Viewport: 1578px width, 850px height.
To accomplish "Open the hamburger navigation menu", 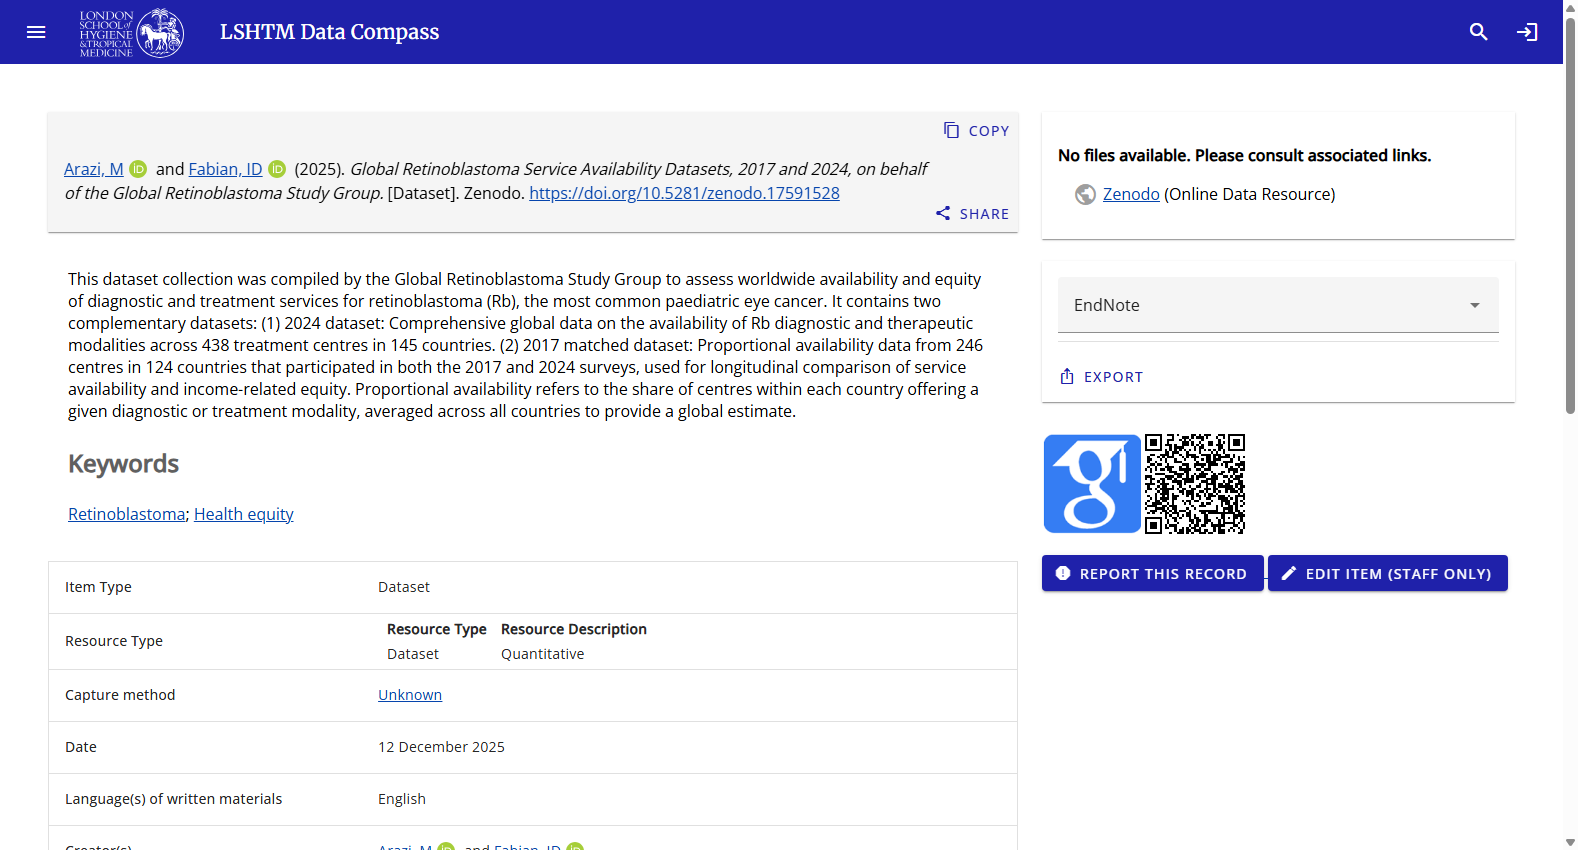I will pos(36,32).
